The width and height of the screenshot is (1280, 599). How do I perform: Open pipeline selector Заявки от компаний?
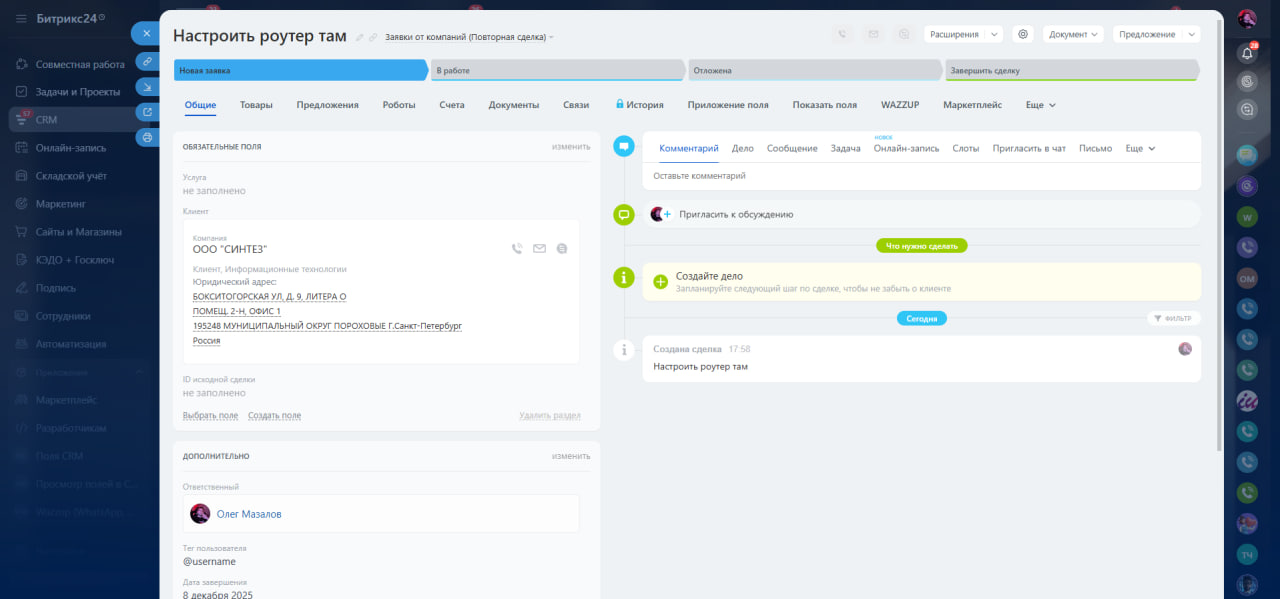[x=468, y=37]
